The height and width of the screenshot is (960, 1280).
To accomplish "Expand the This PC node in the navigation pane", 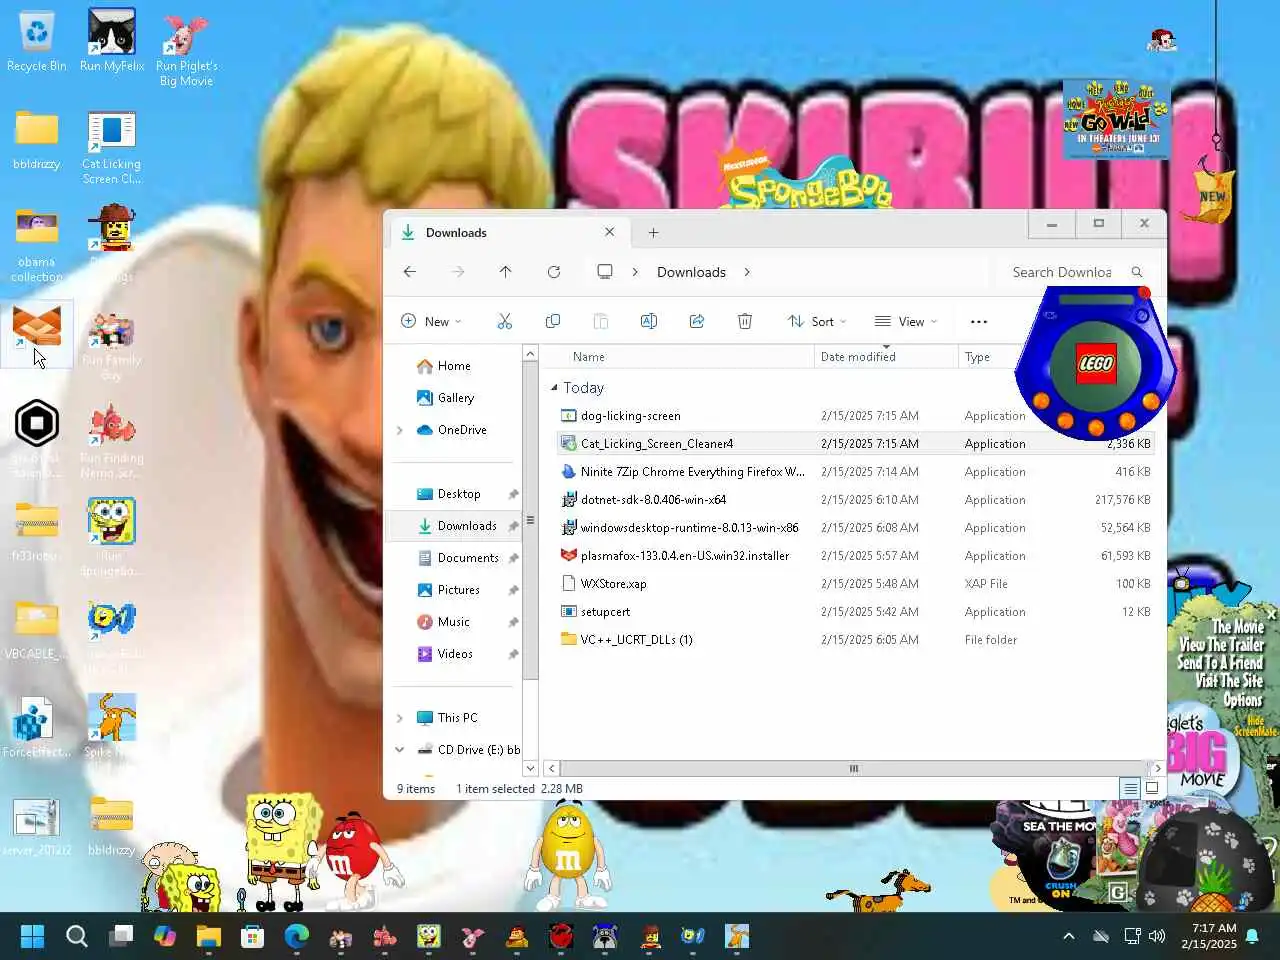I will pos(400,718).
